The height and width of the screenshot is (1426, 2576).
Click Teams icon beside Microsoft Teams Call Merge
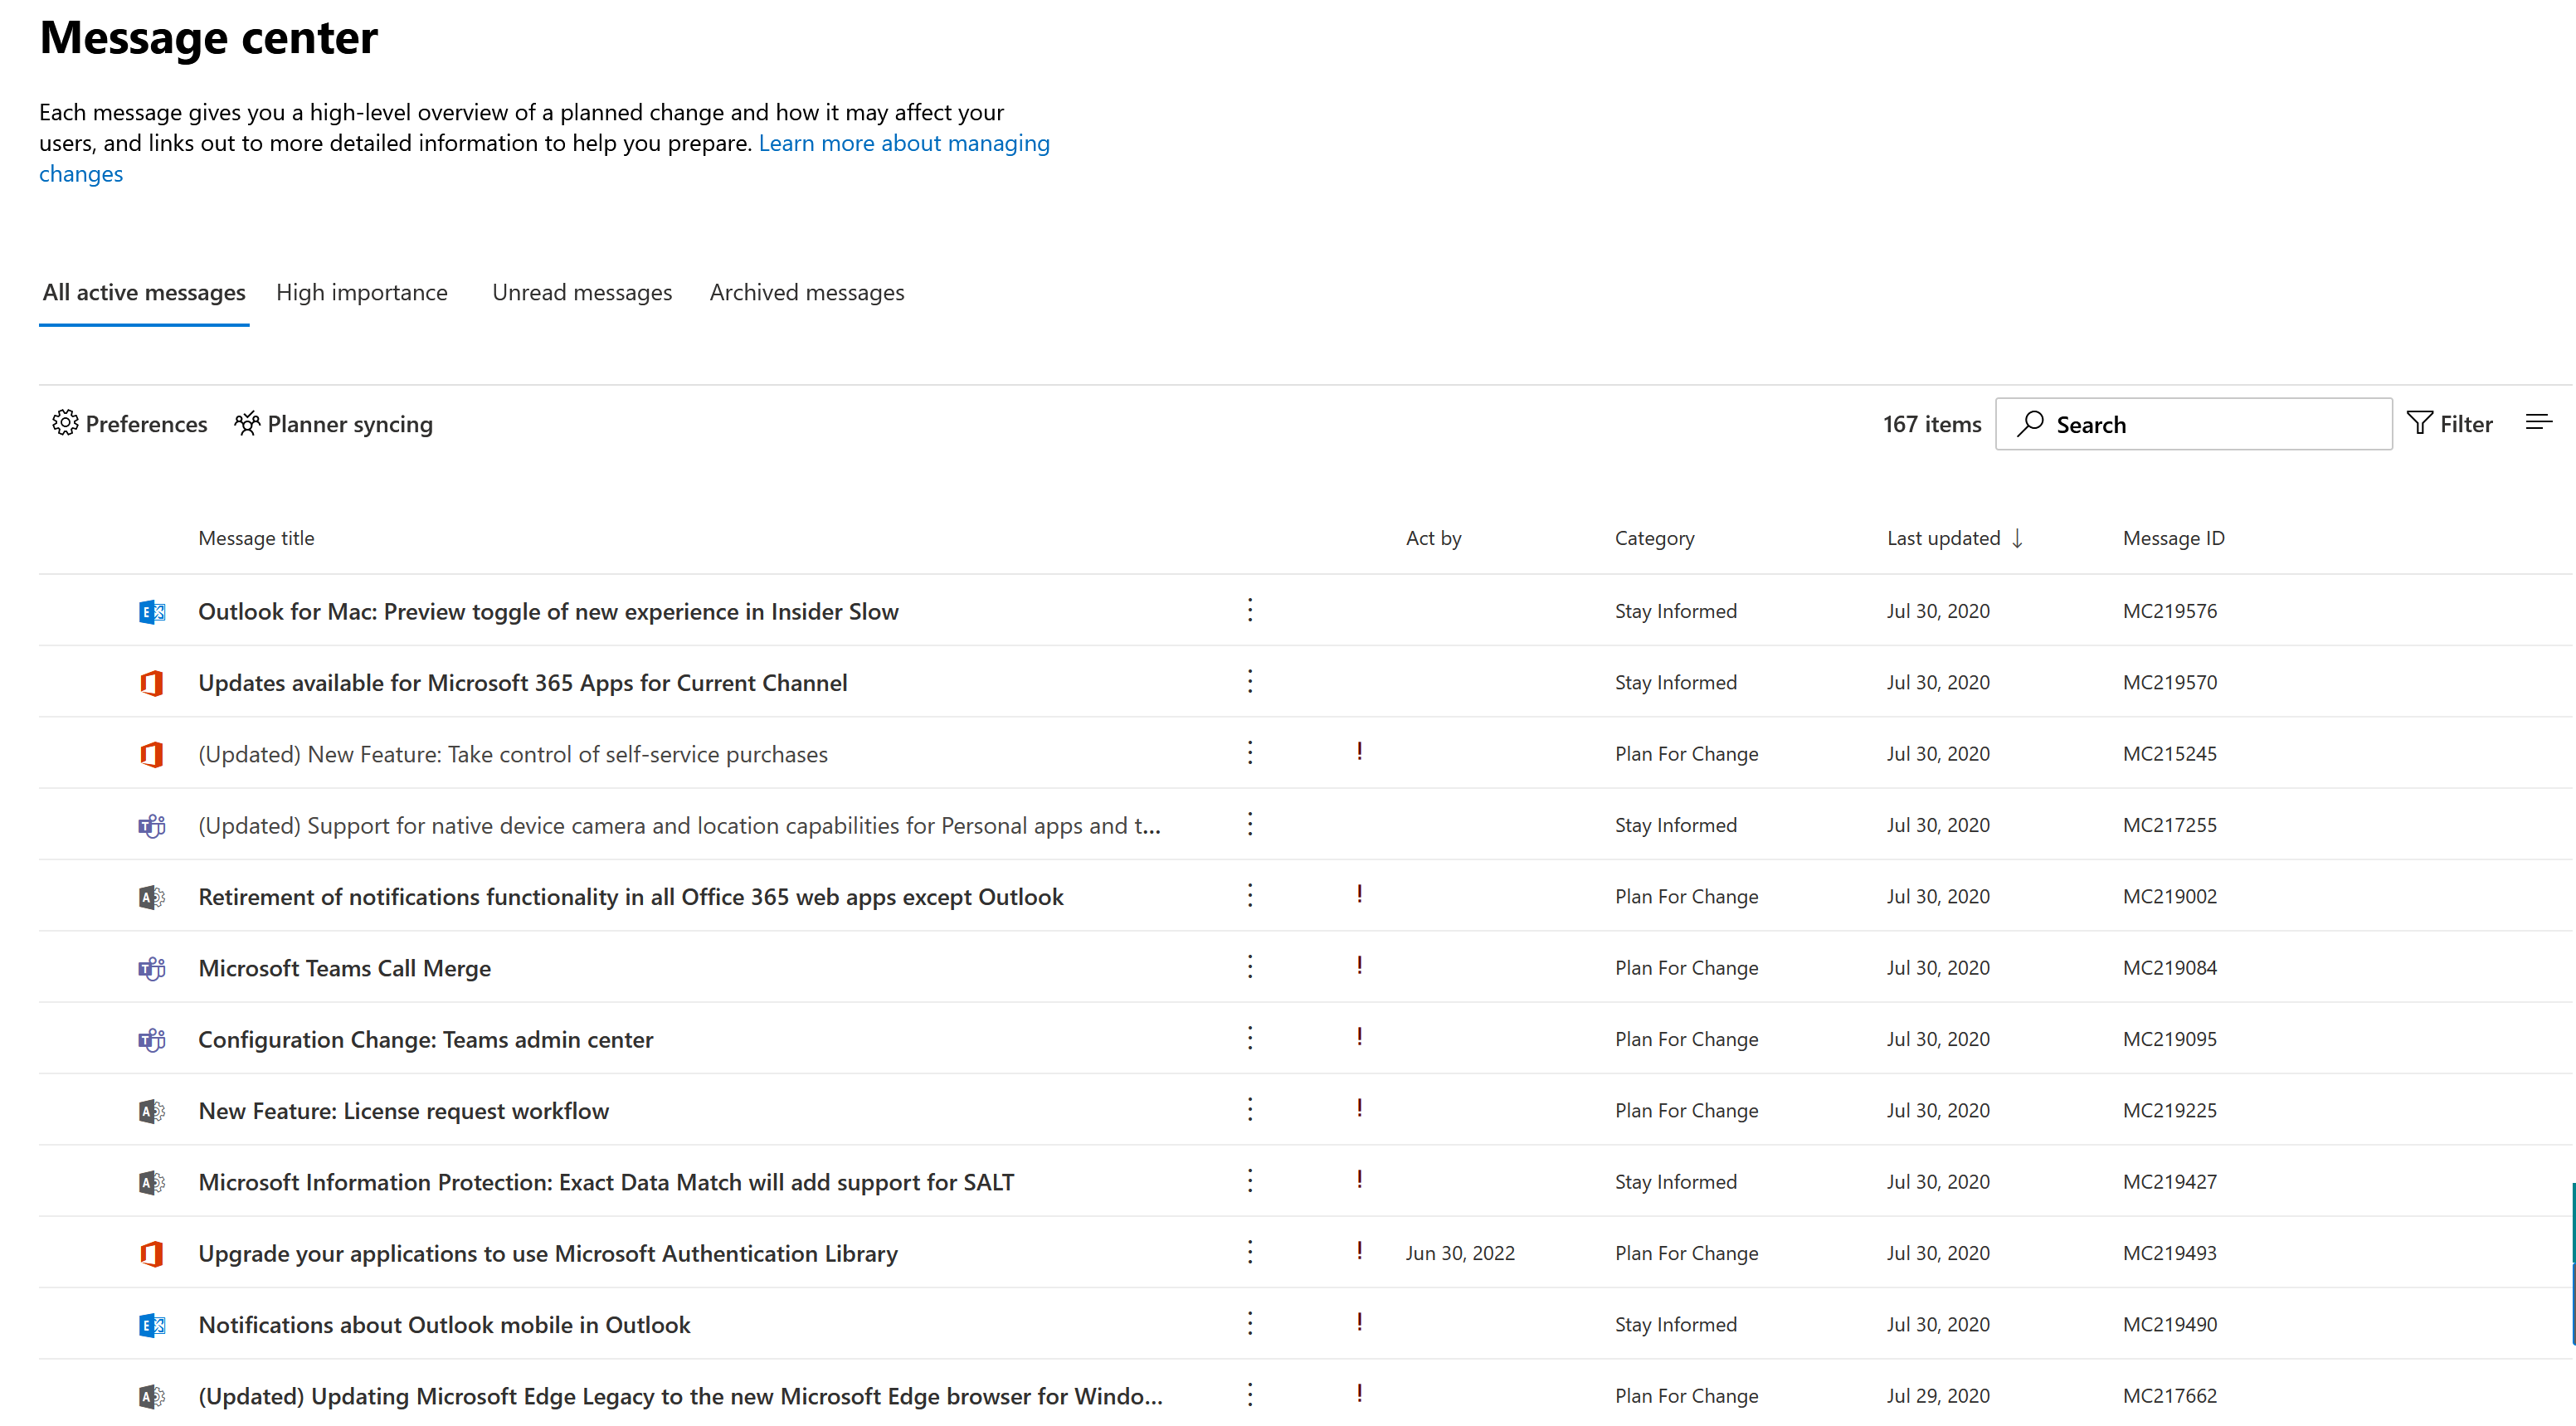[x=152, y=969]
